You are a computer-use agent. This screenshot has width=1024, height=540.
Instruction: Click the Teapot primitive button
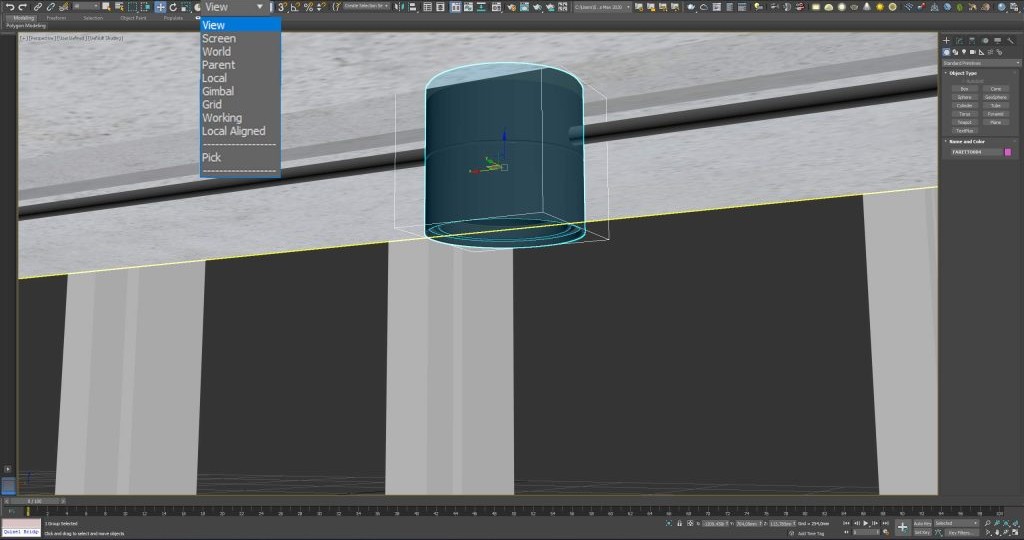point(965,122)
